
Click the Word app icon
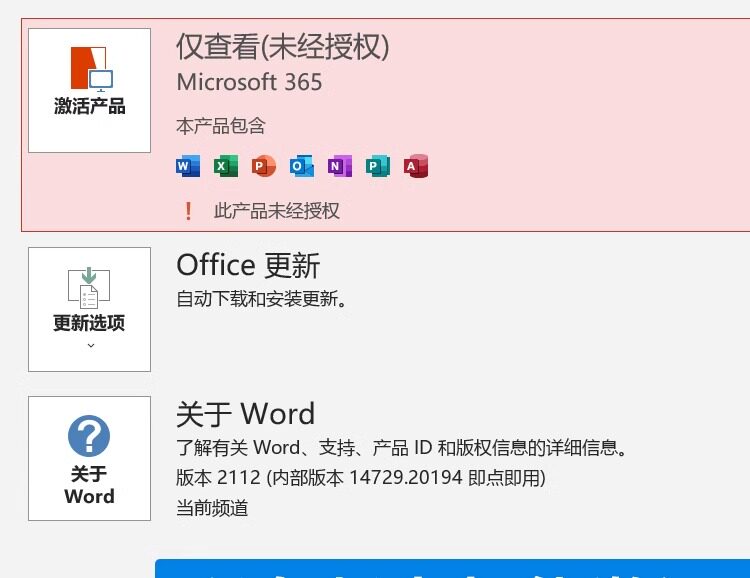(x=188, y=166)
